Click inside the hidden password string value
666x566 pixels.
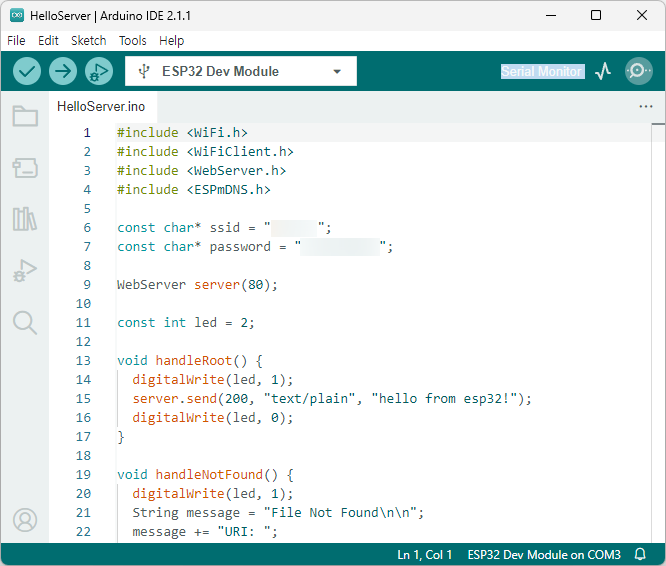point(340,247)
